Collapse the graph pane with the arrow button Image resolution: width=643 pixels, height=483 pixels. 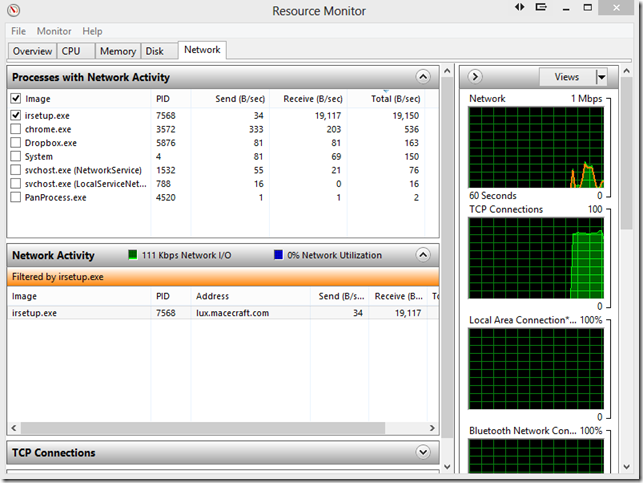(x=475, y=77)
